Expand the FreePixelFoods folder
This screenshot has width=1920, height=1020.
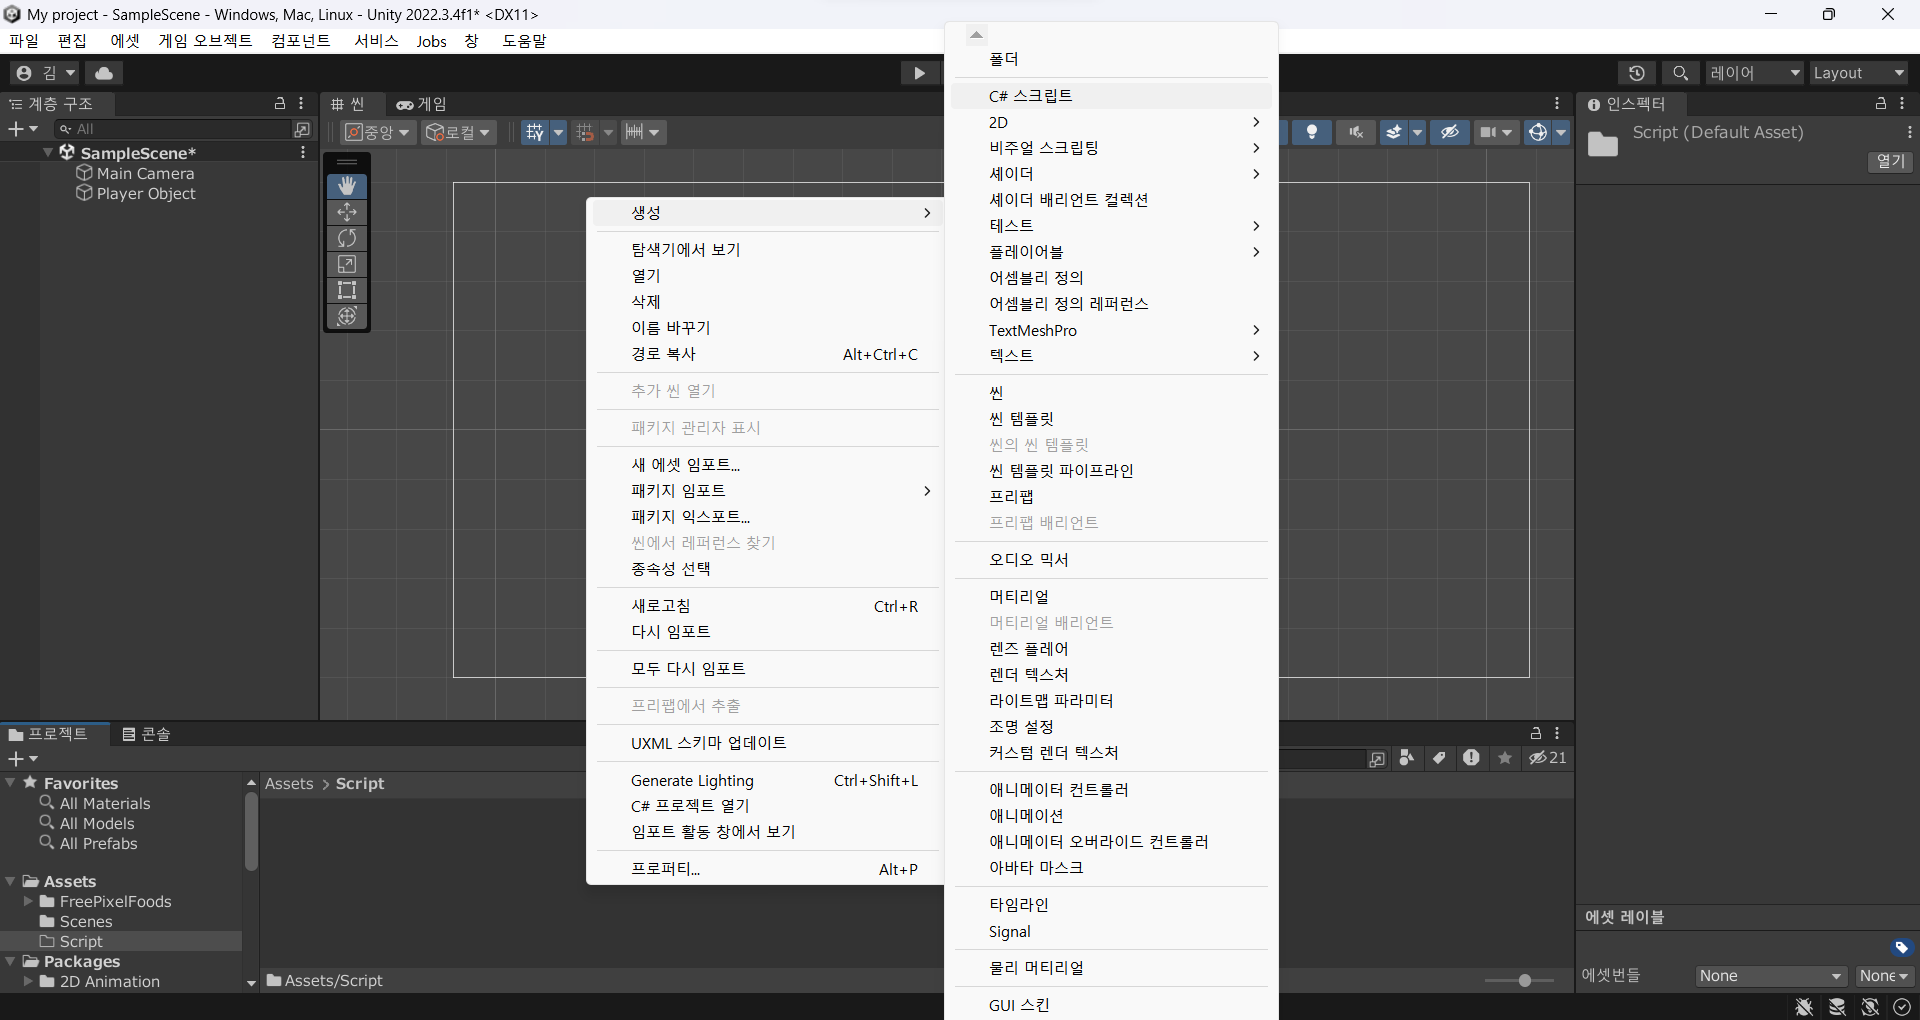[28, 901]
